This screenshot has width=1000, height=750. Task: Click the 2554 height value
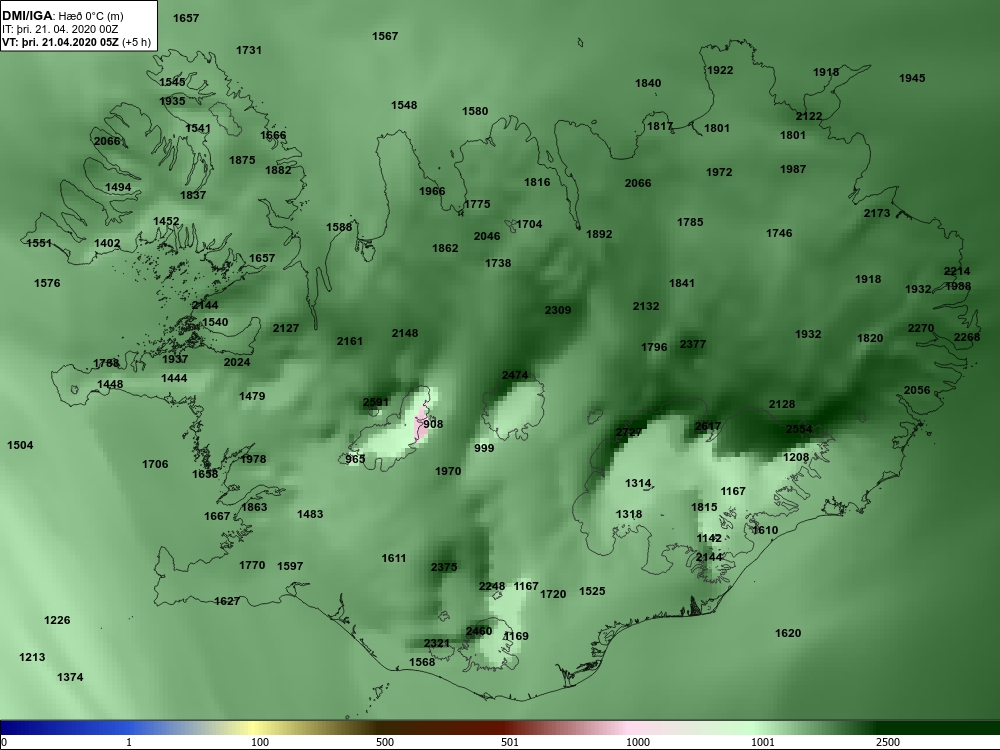799,429
